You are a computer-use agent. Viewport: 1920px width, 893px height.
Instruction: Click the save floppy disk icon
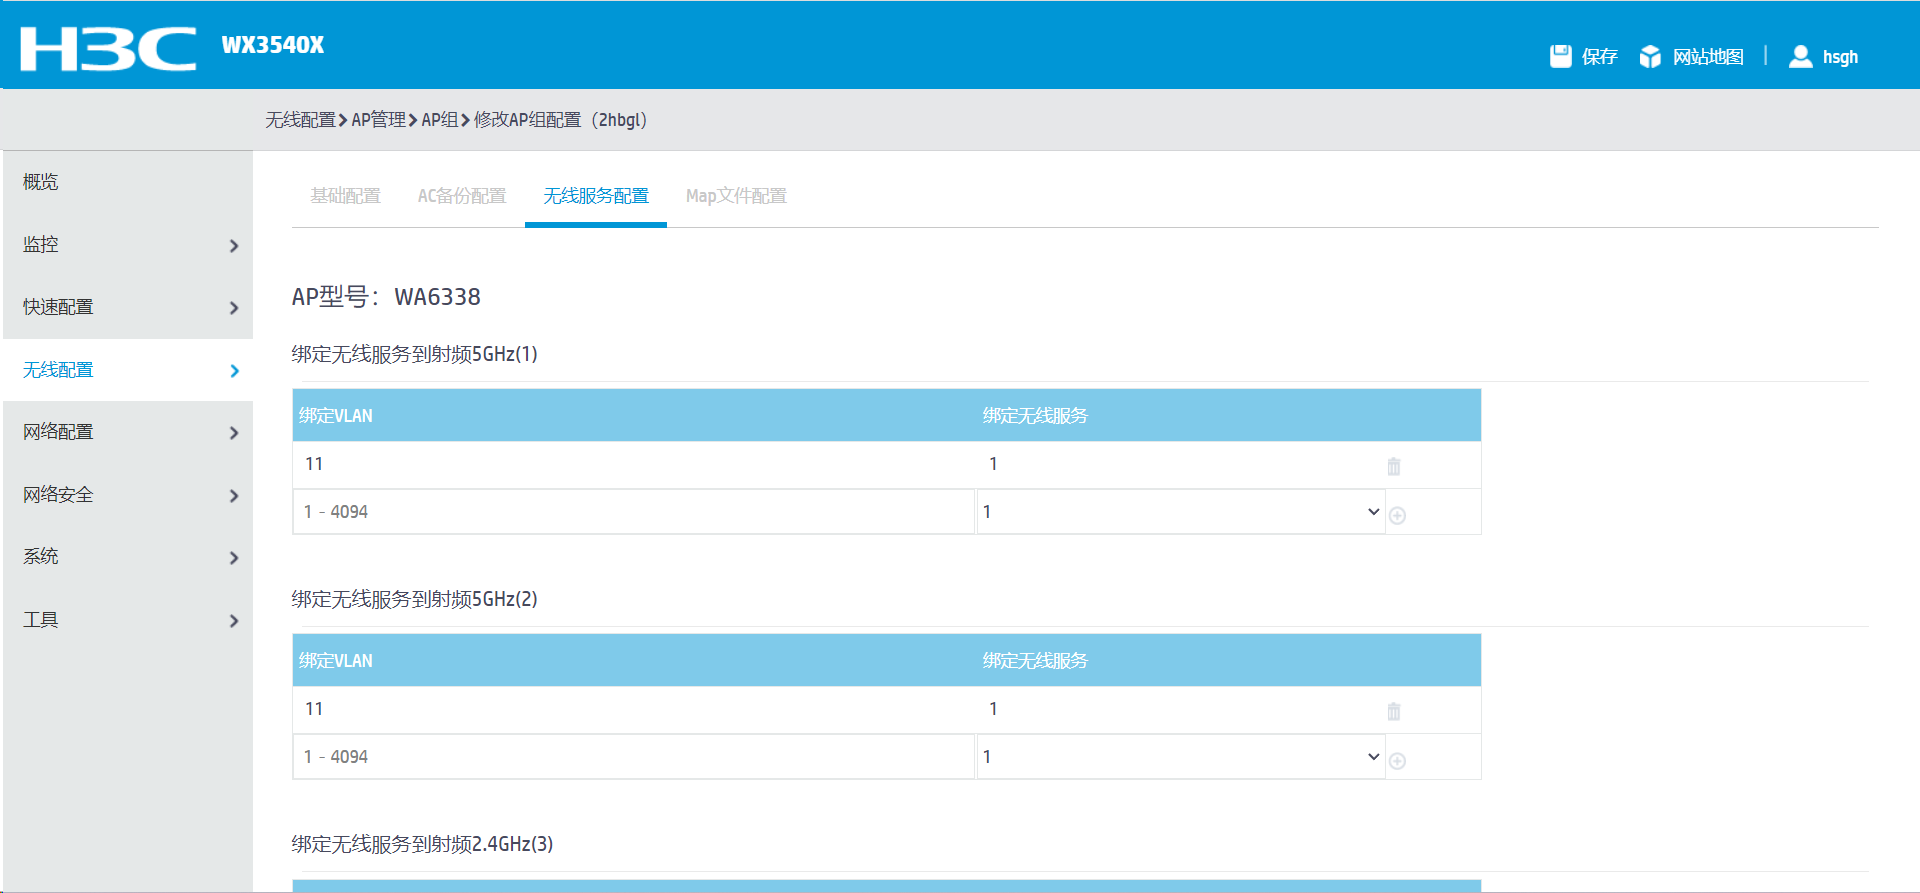1560,56
